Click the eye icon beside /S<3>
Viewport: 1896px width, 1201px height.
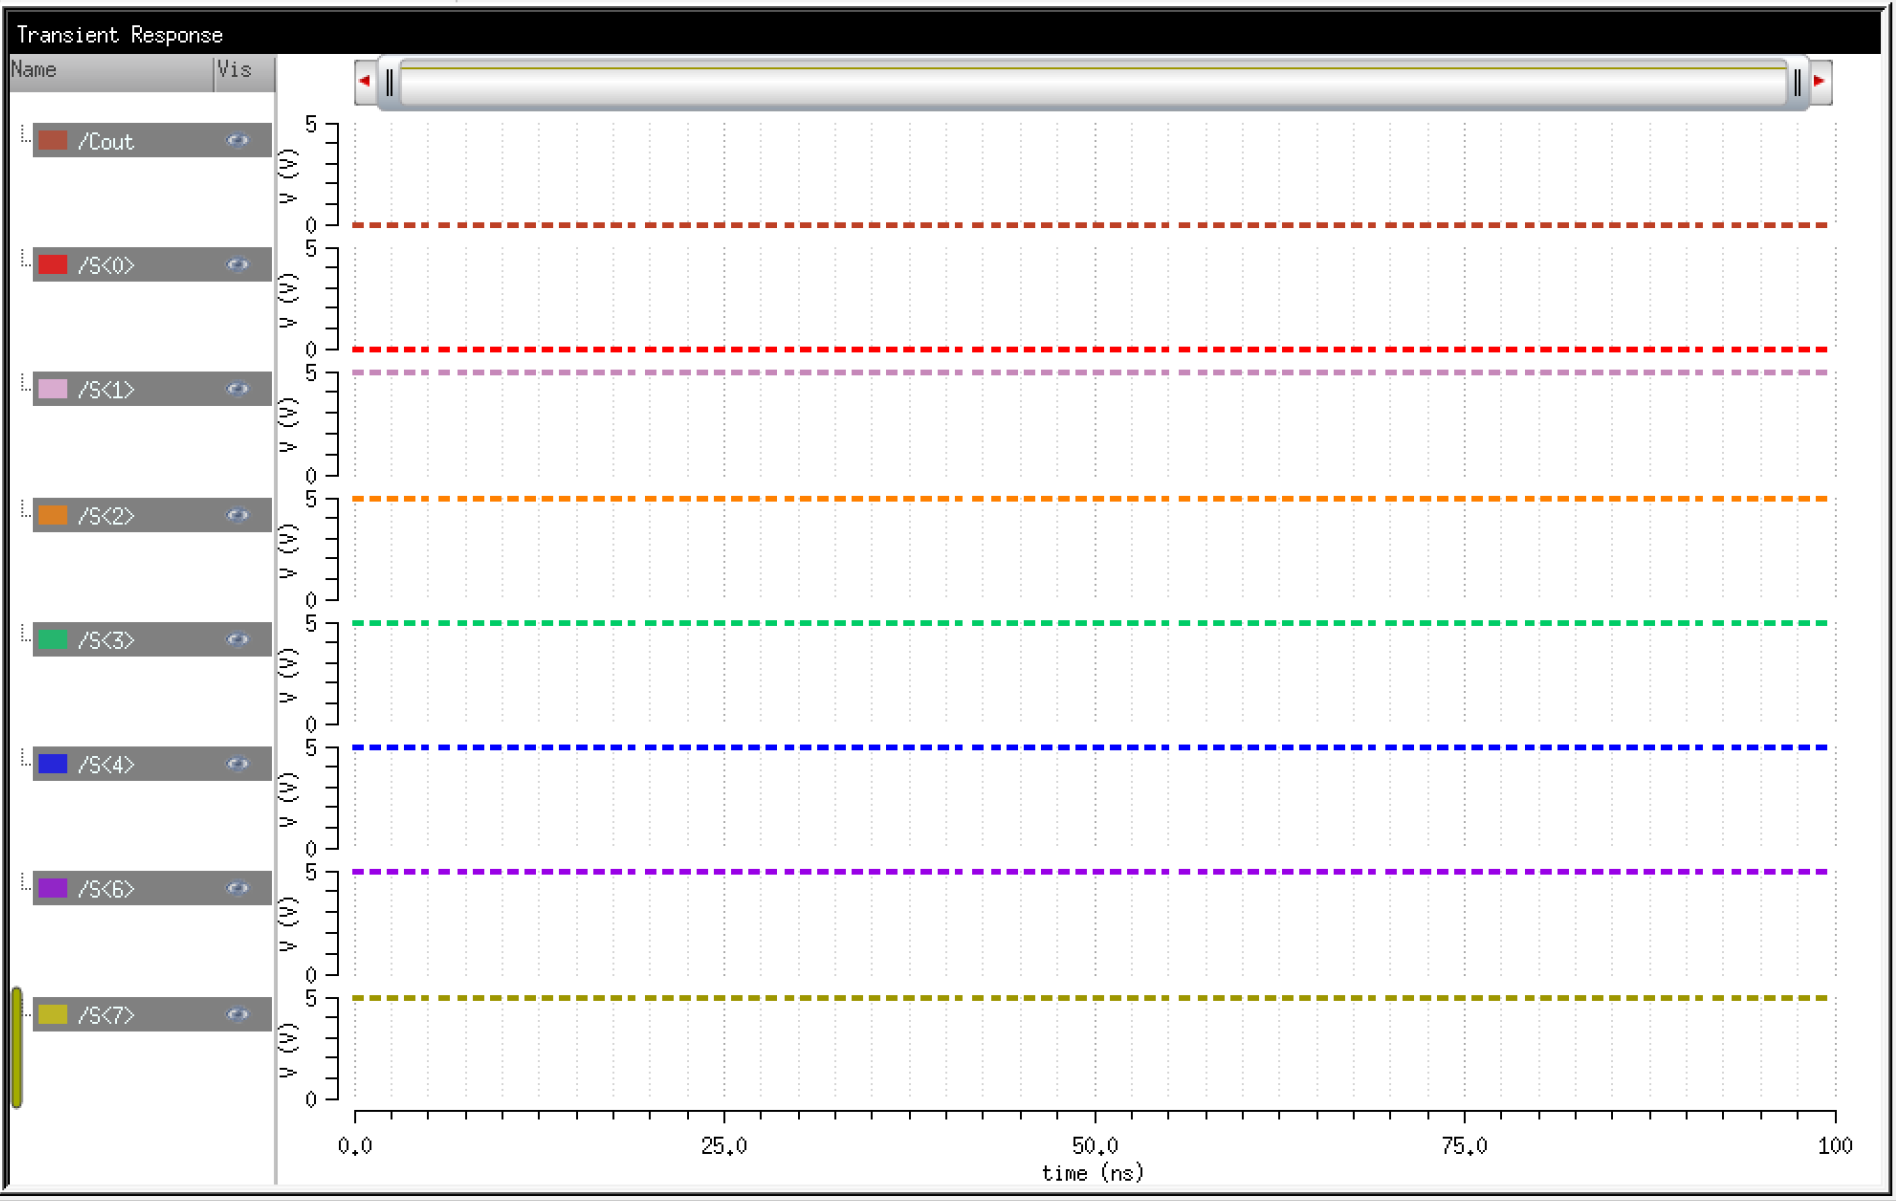(x=237, y=640)
